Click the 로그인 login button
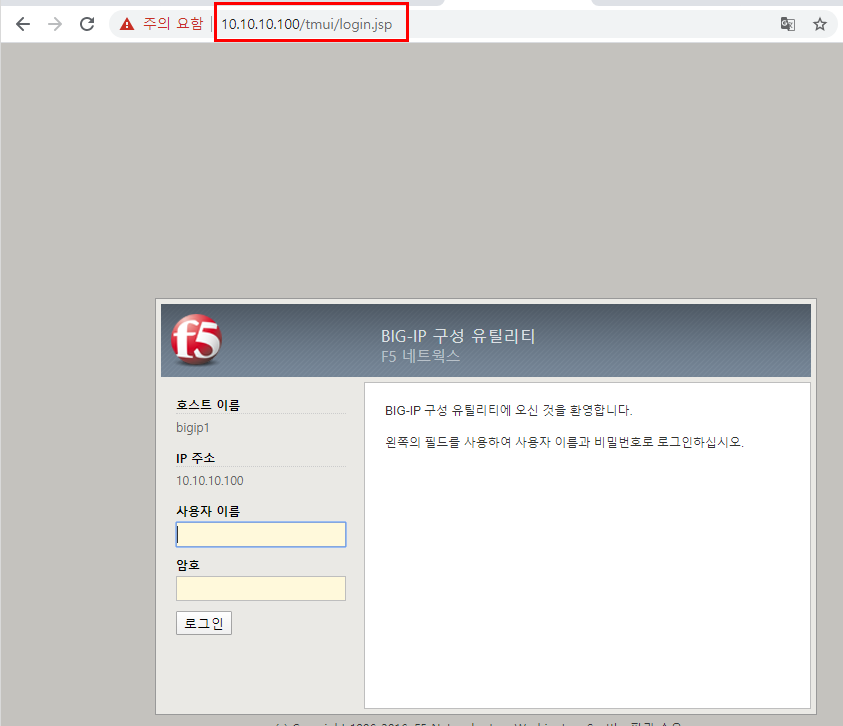 [204, 623]
